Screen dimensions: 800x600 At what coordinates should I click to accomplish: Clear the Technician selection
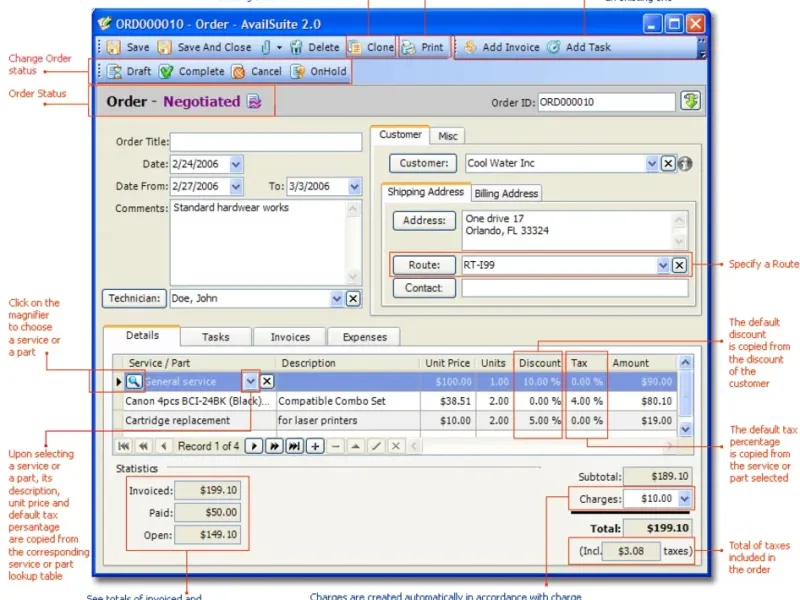point(353,298)
